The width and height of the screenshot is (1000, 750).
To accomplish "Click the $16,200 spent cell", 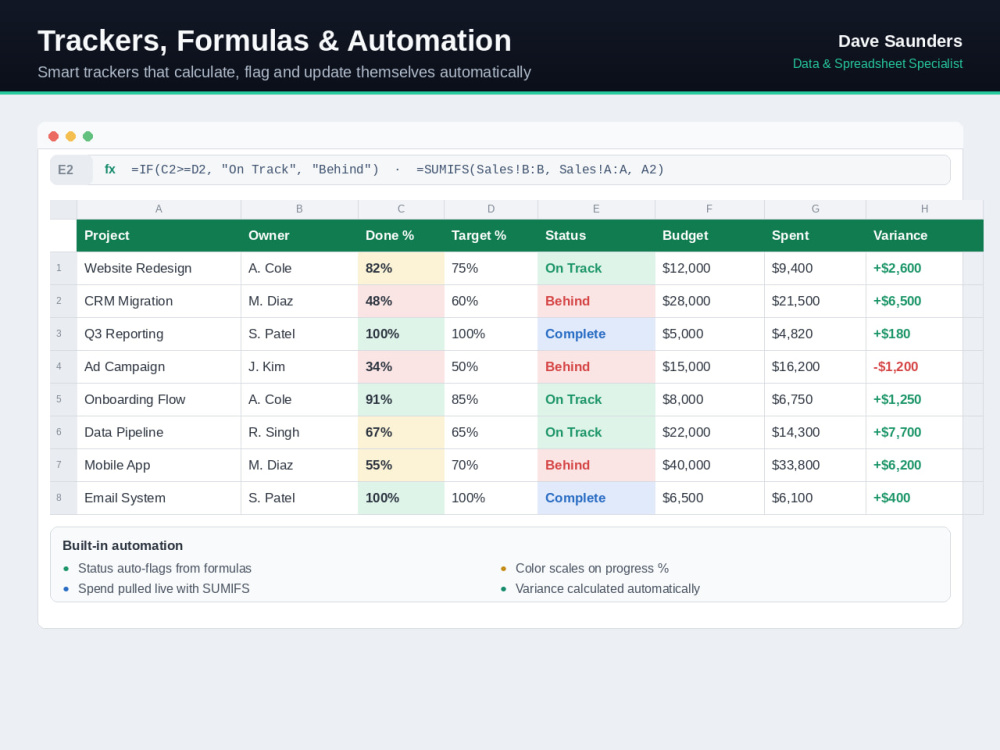I will click(x=815, y=367).
